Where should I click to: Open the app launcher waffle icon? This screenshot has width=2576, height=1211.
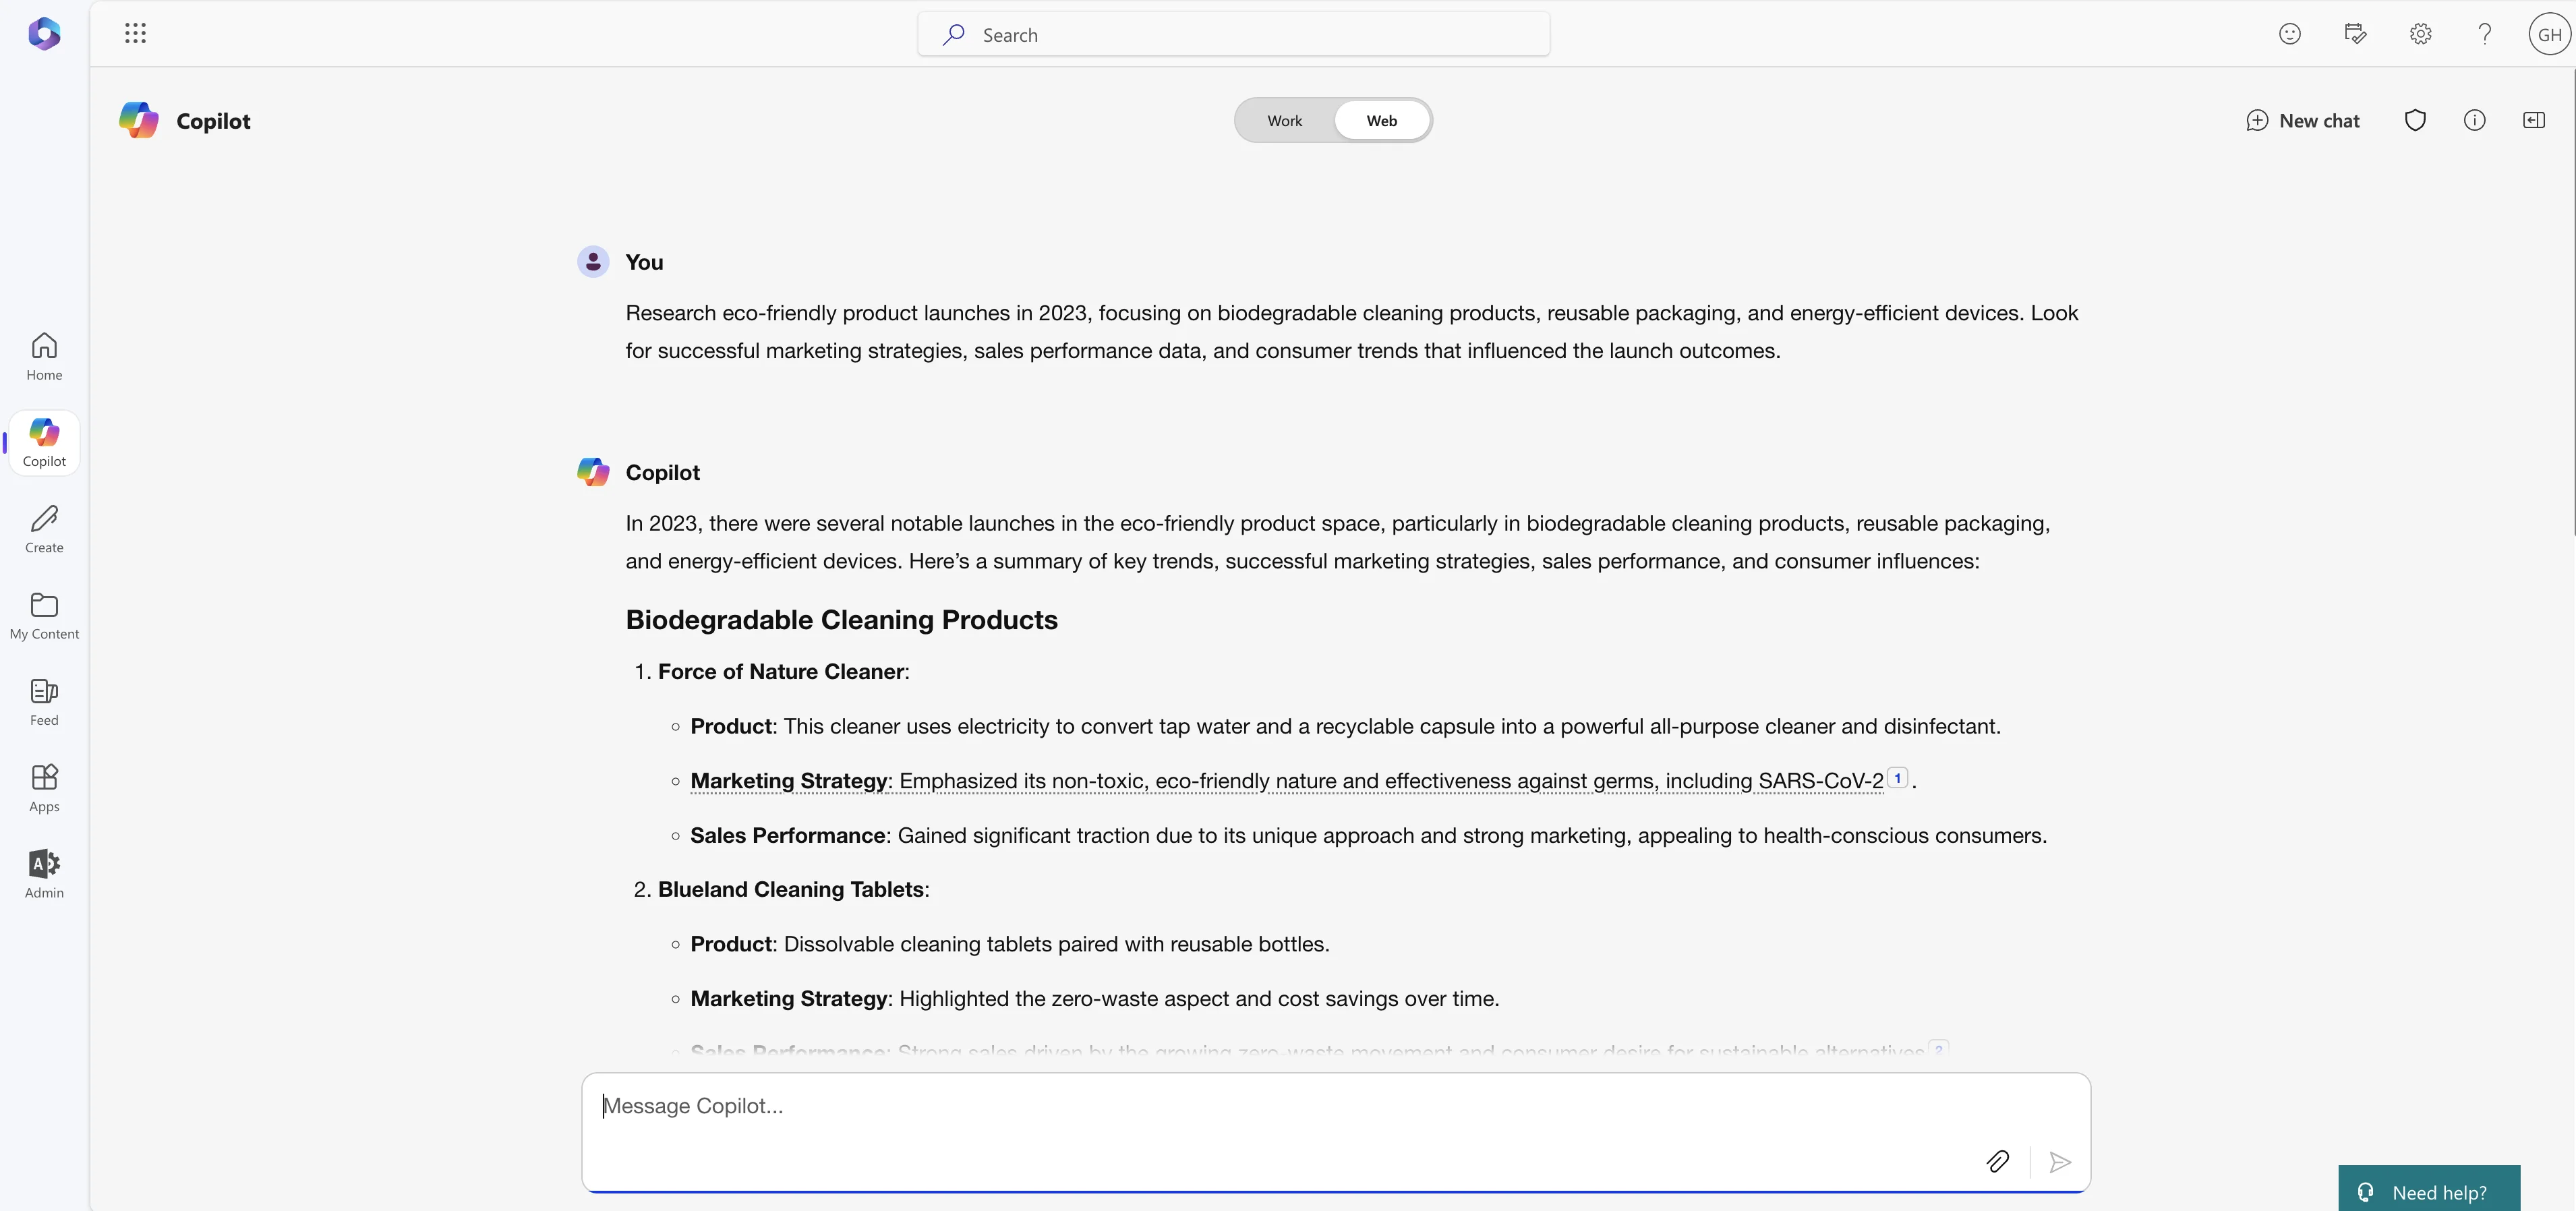tap(135, 34)
